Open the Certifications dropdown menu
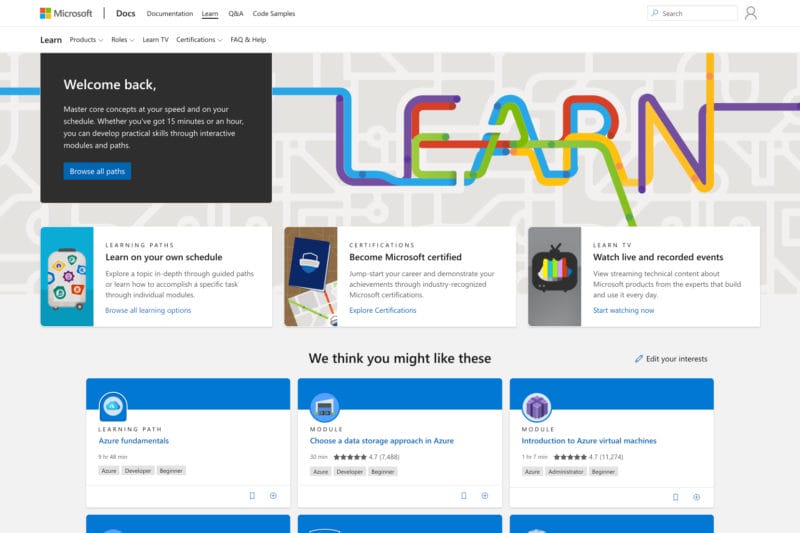This screenshot has height=533, width=800. point(199,40)
